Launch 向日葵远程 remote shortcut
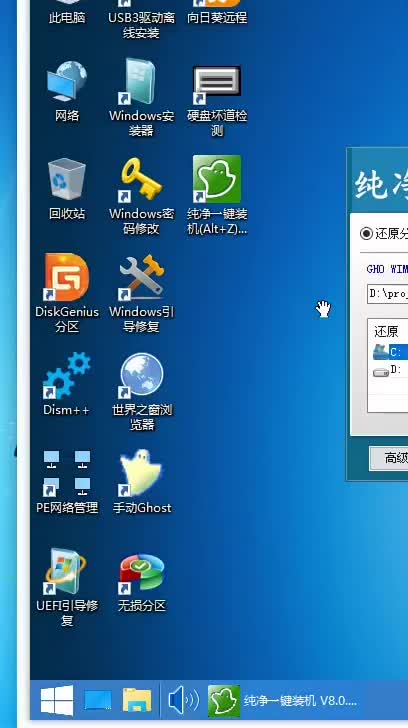 [217, 12]
